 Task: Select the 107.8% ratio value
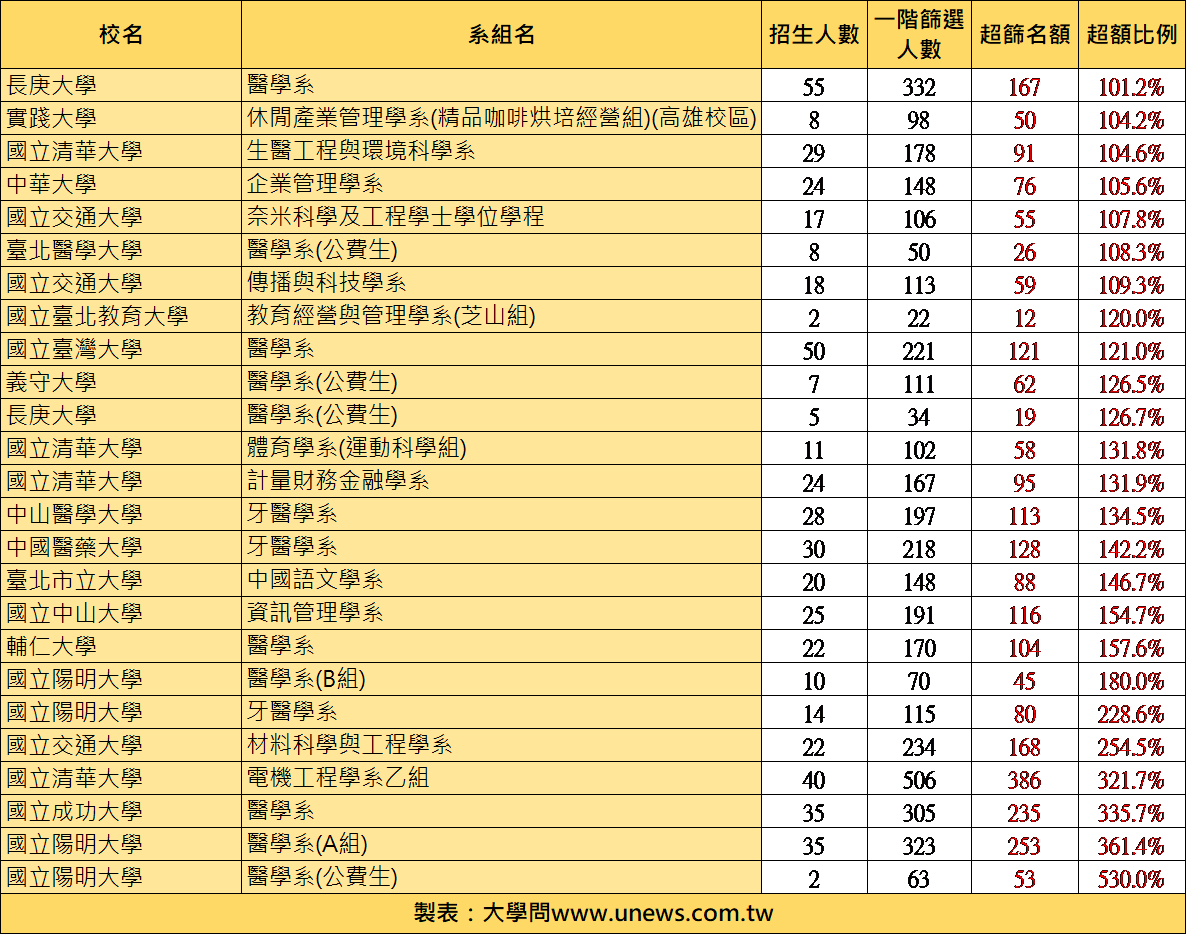click(1132, 220)
